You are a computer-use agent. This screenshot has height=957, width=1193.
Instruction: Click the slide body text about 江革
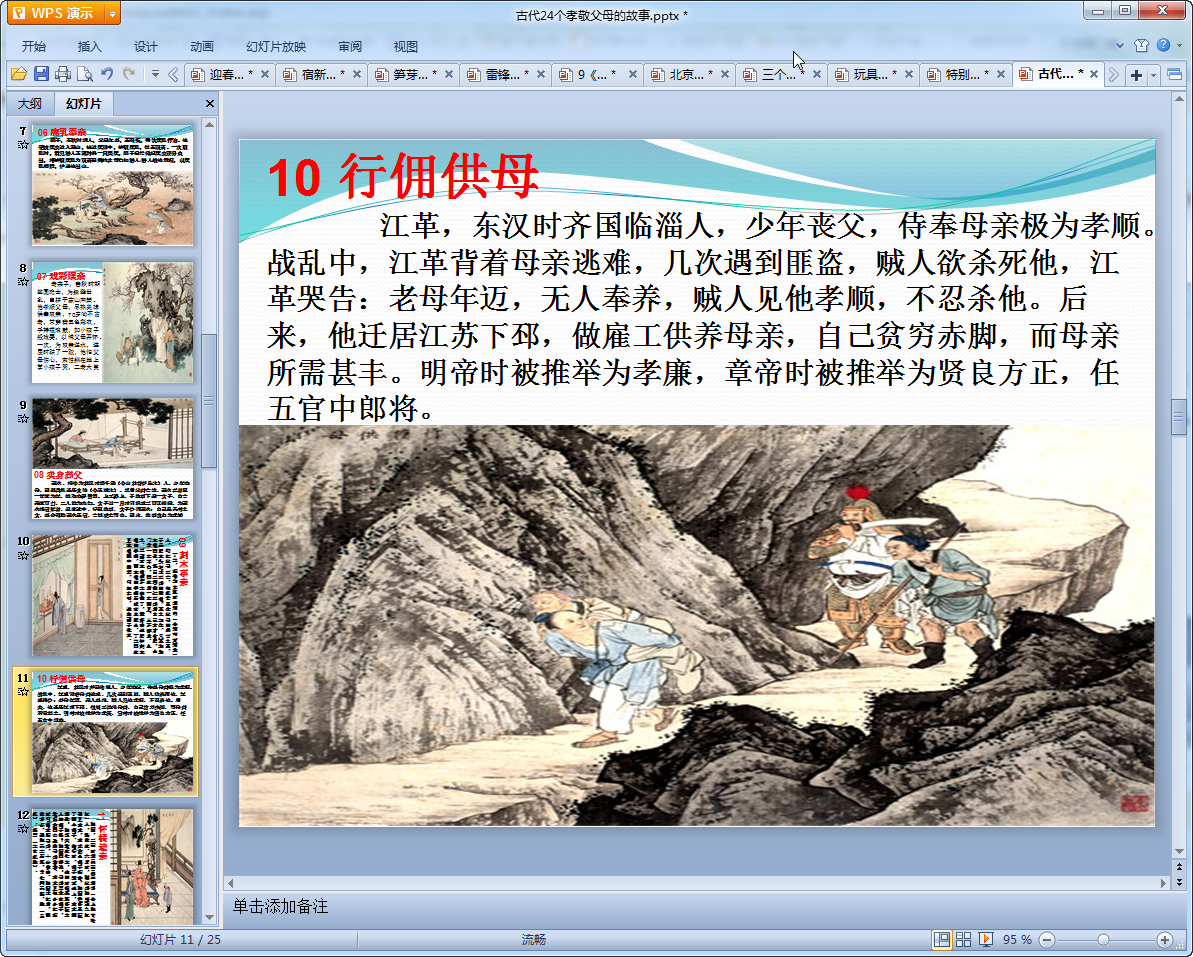tap(711, 316)
